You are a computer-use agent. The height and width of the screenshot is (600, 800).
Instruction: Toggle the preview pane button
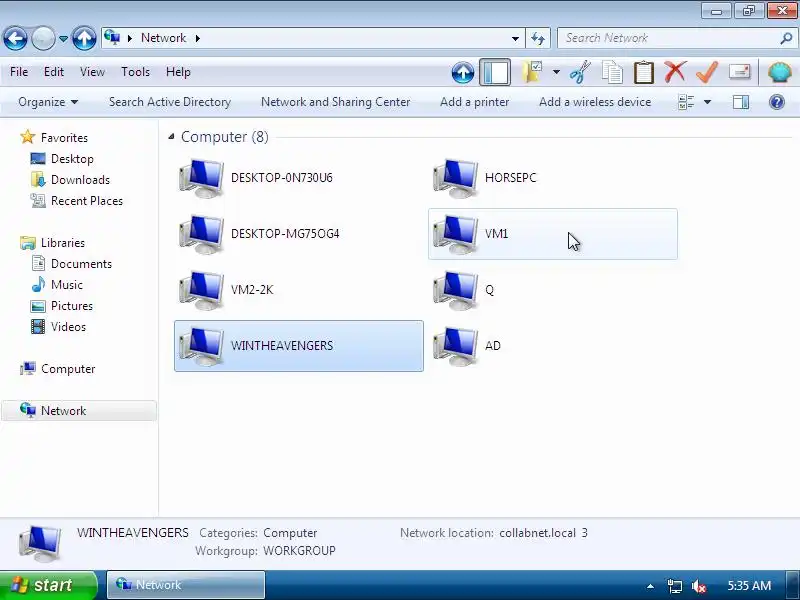[741, 102]
